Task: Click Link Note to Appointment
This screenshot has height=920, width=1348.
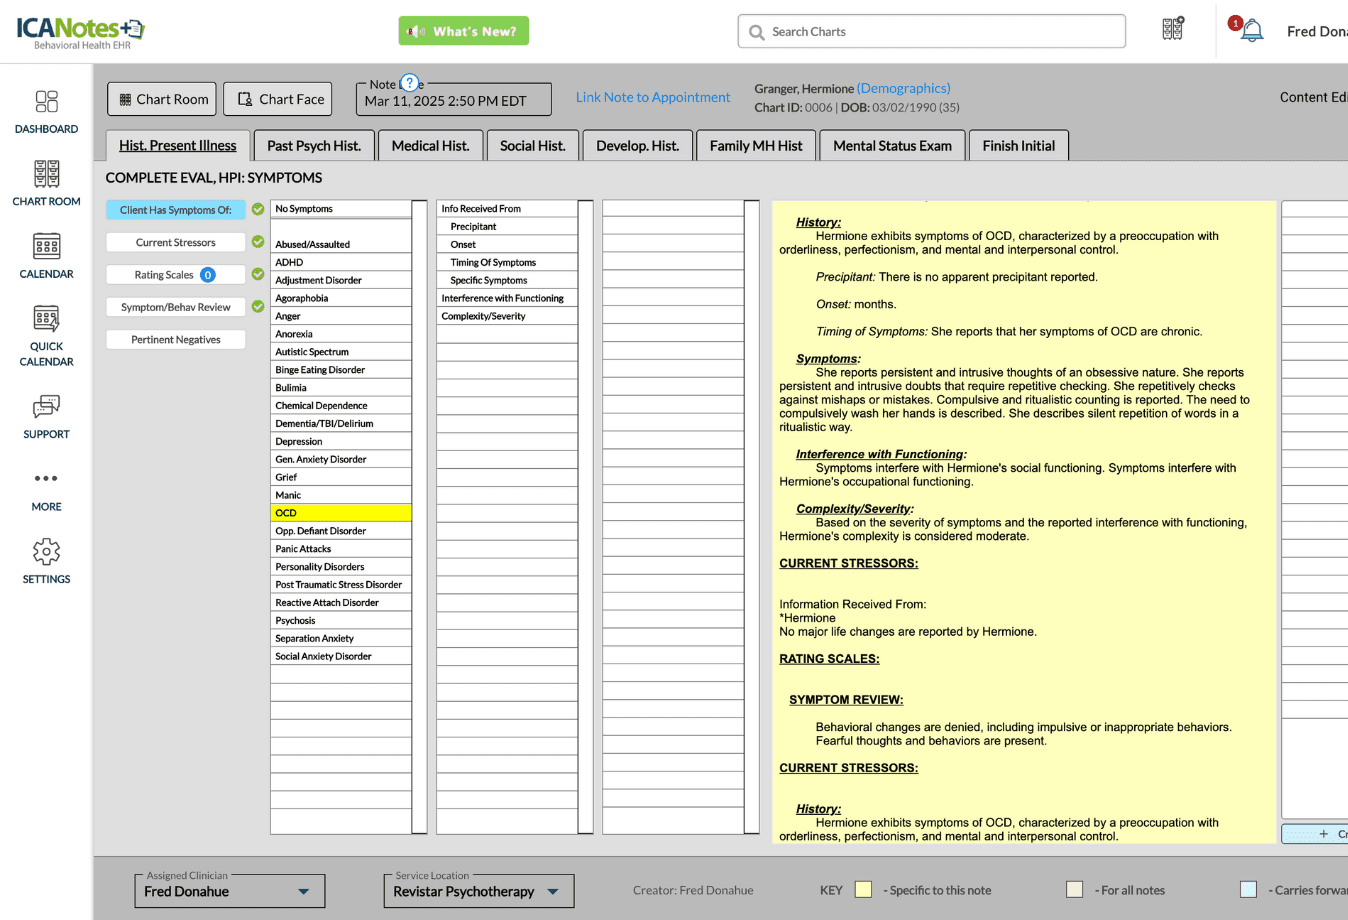Action: [653, 97]
